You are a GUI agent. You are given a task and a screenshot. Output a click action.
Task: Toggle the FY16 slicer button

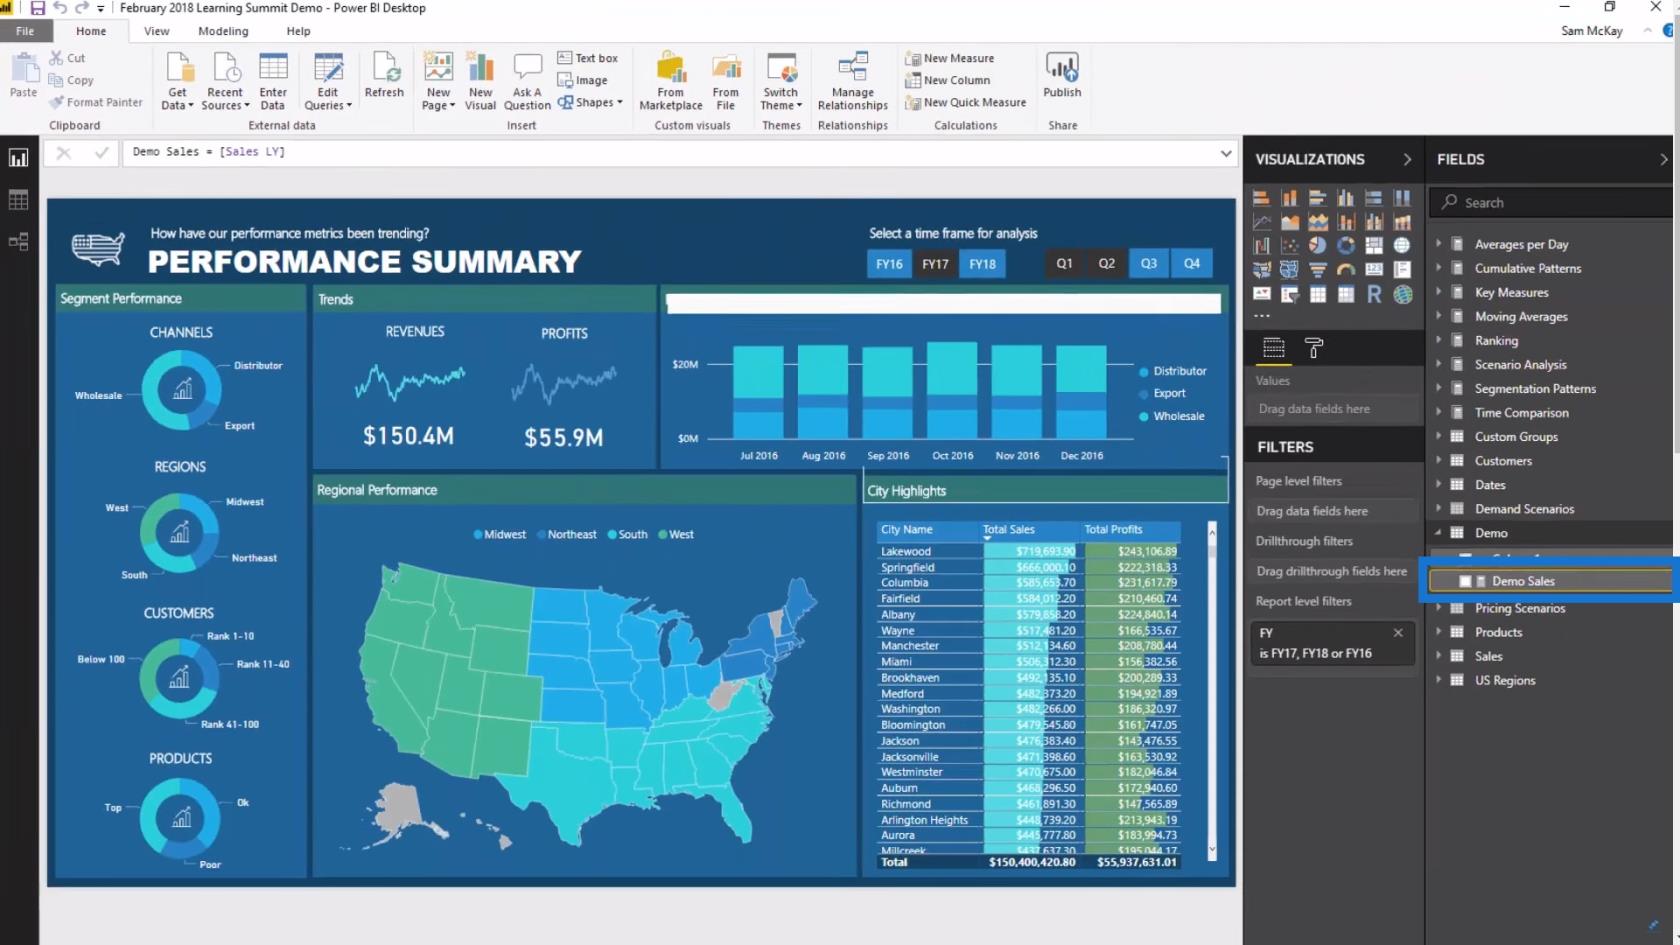point(889,264)
